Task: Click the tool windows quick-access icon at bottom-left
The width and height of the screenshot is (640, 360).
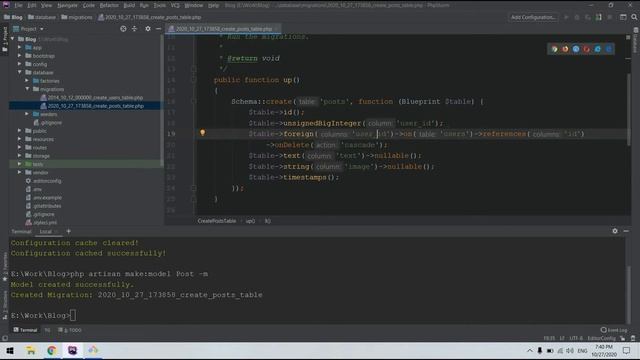Action: click(x=5, y=338)
